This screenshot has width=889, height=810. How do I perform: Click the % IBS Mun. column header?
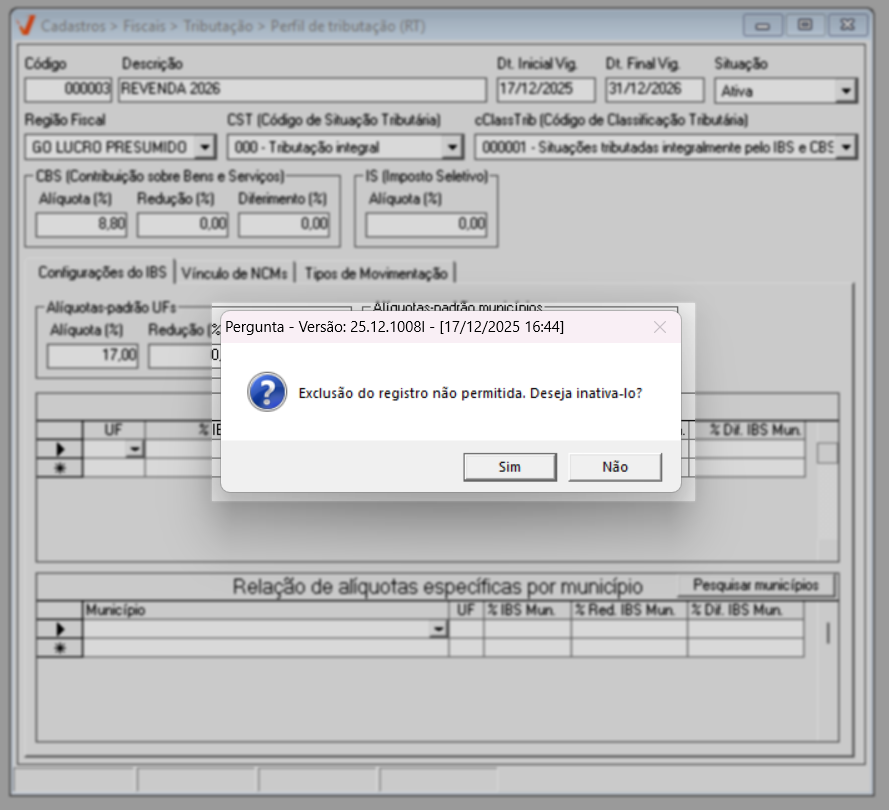pos(527,610)
